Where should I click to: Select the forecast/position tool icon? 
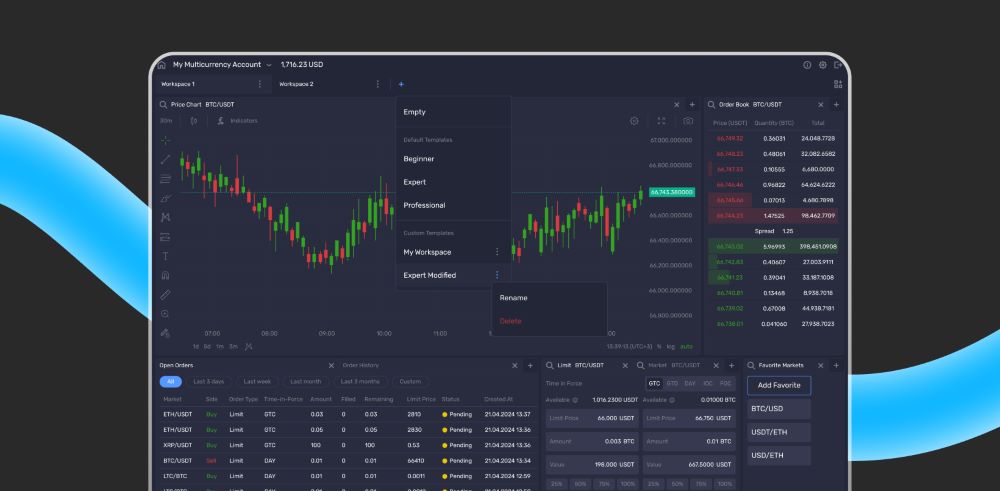coord(166,237)
